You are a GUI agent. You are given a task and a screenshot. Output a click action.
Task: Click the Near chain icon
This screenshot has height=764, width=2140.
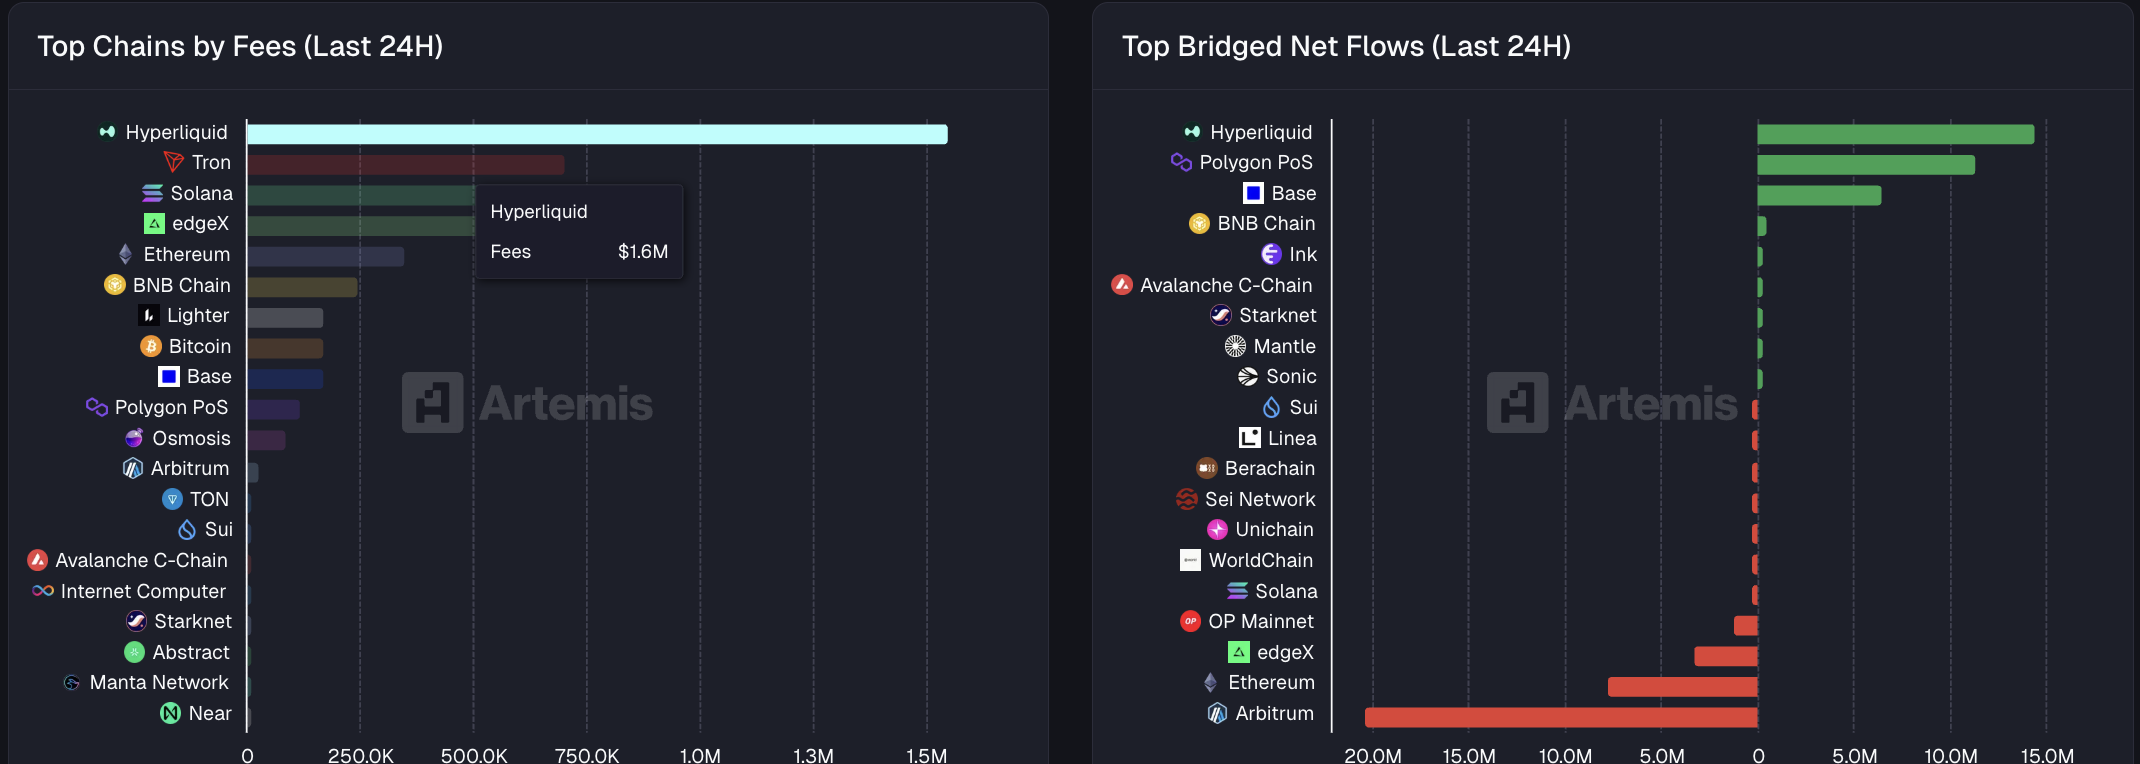(x=171, y=713)
